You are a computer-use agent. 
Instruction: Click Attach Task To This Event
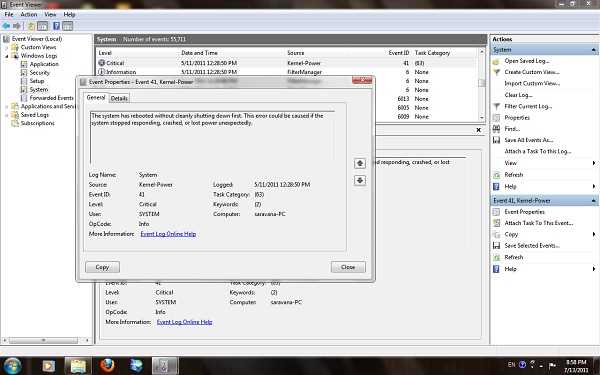tap(538, 223)
